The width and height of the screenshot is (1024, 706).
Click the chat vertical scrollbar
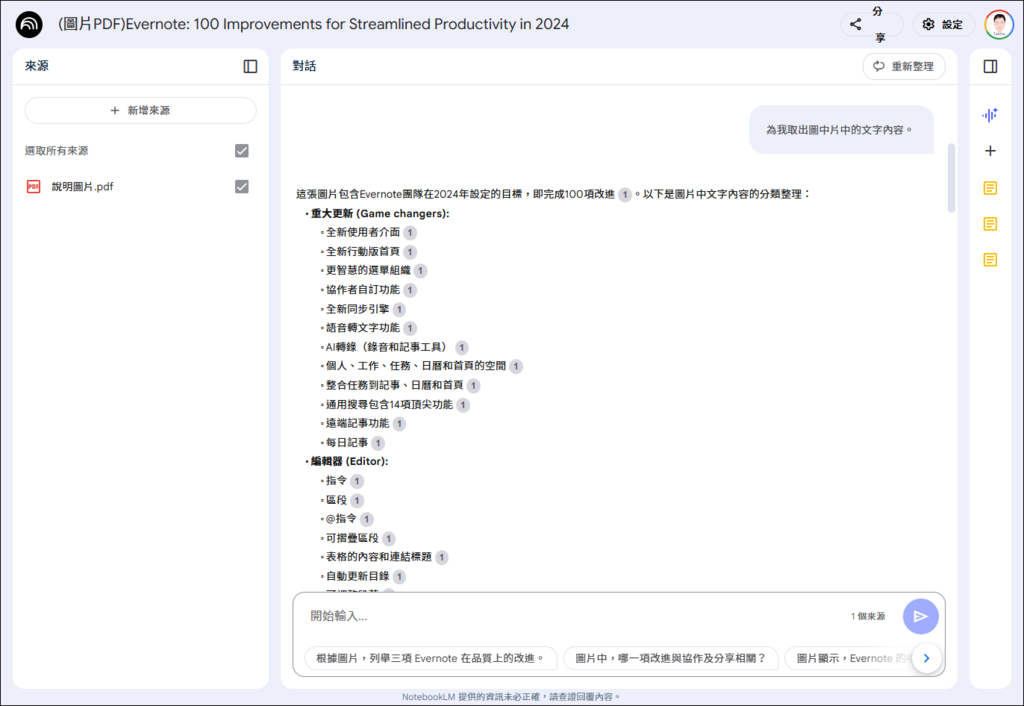pos(951,178)
